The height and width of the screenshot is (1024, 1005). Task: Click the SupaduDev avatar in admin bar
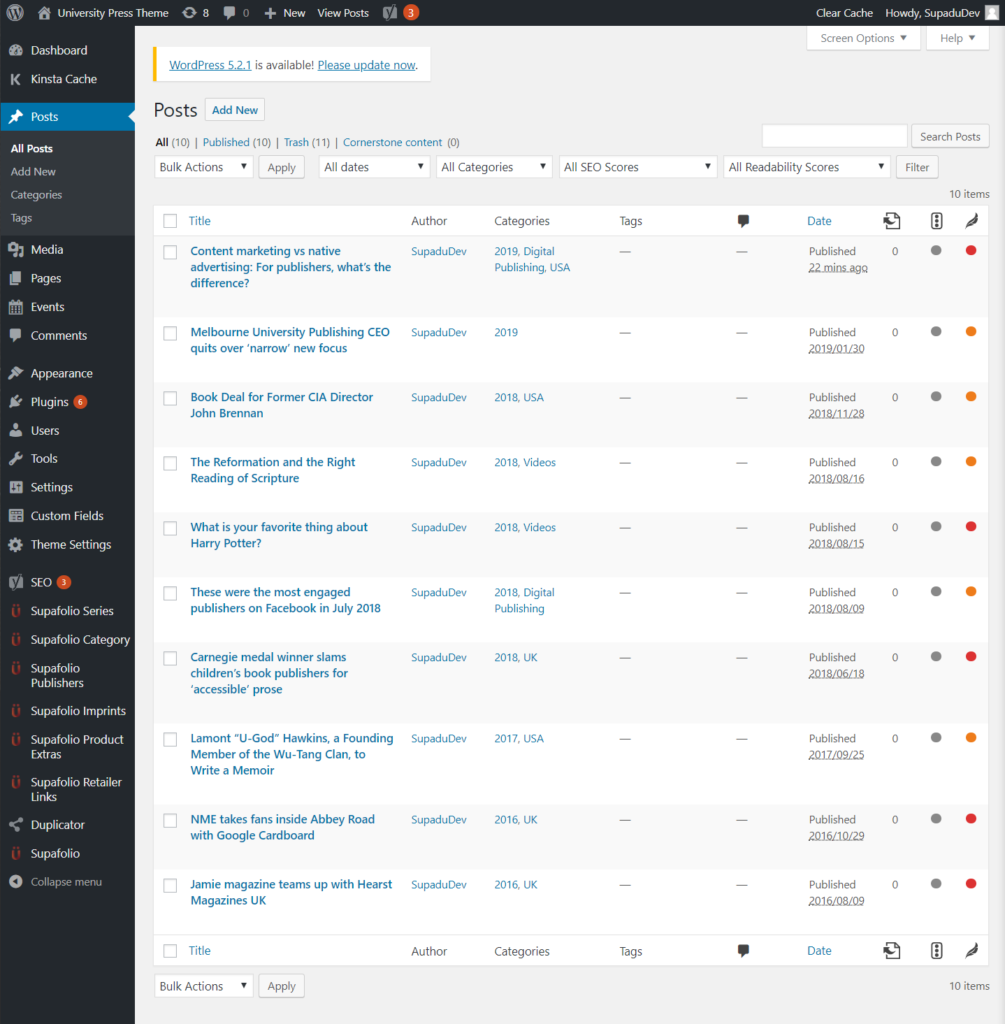click(991, 12)
